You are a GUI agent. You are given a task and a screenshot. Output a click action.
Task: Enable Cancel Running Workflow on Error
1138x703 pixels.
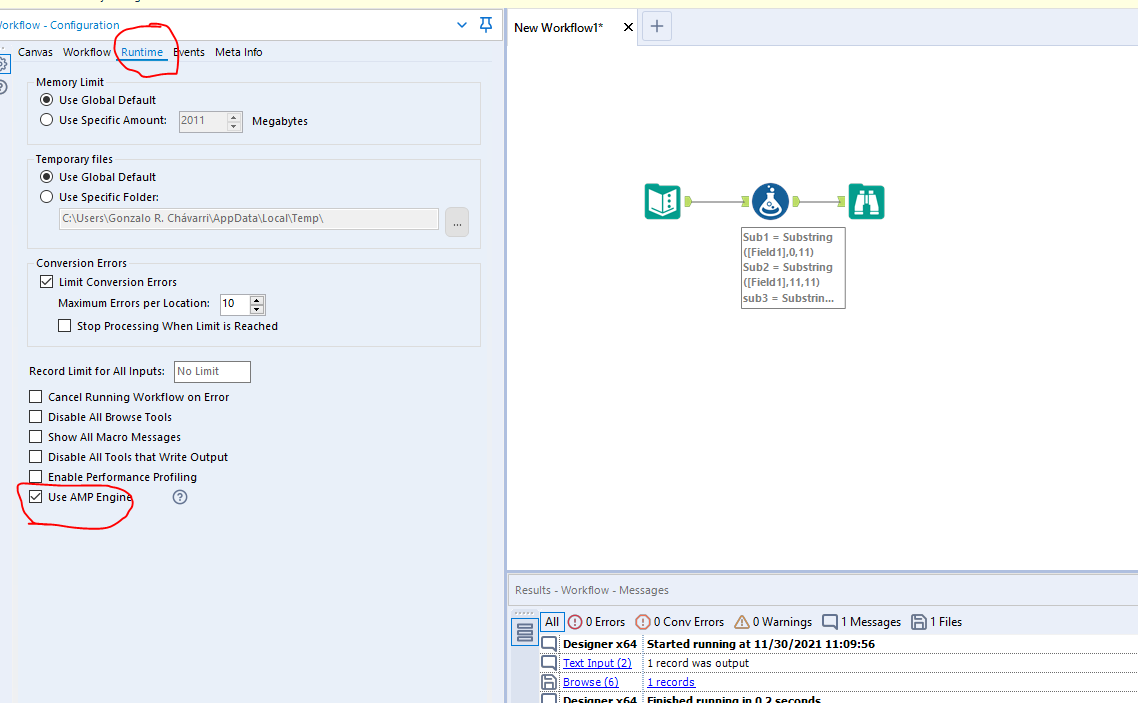click(x=36, y=397)
